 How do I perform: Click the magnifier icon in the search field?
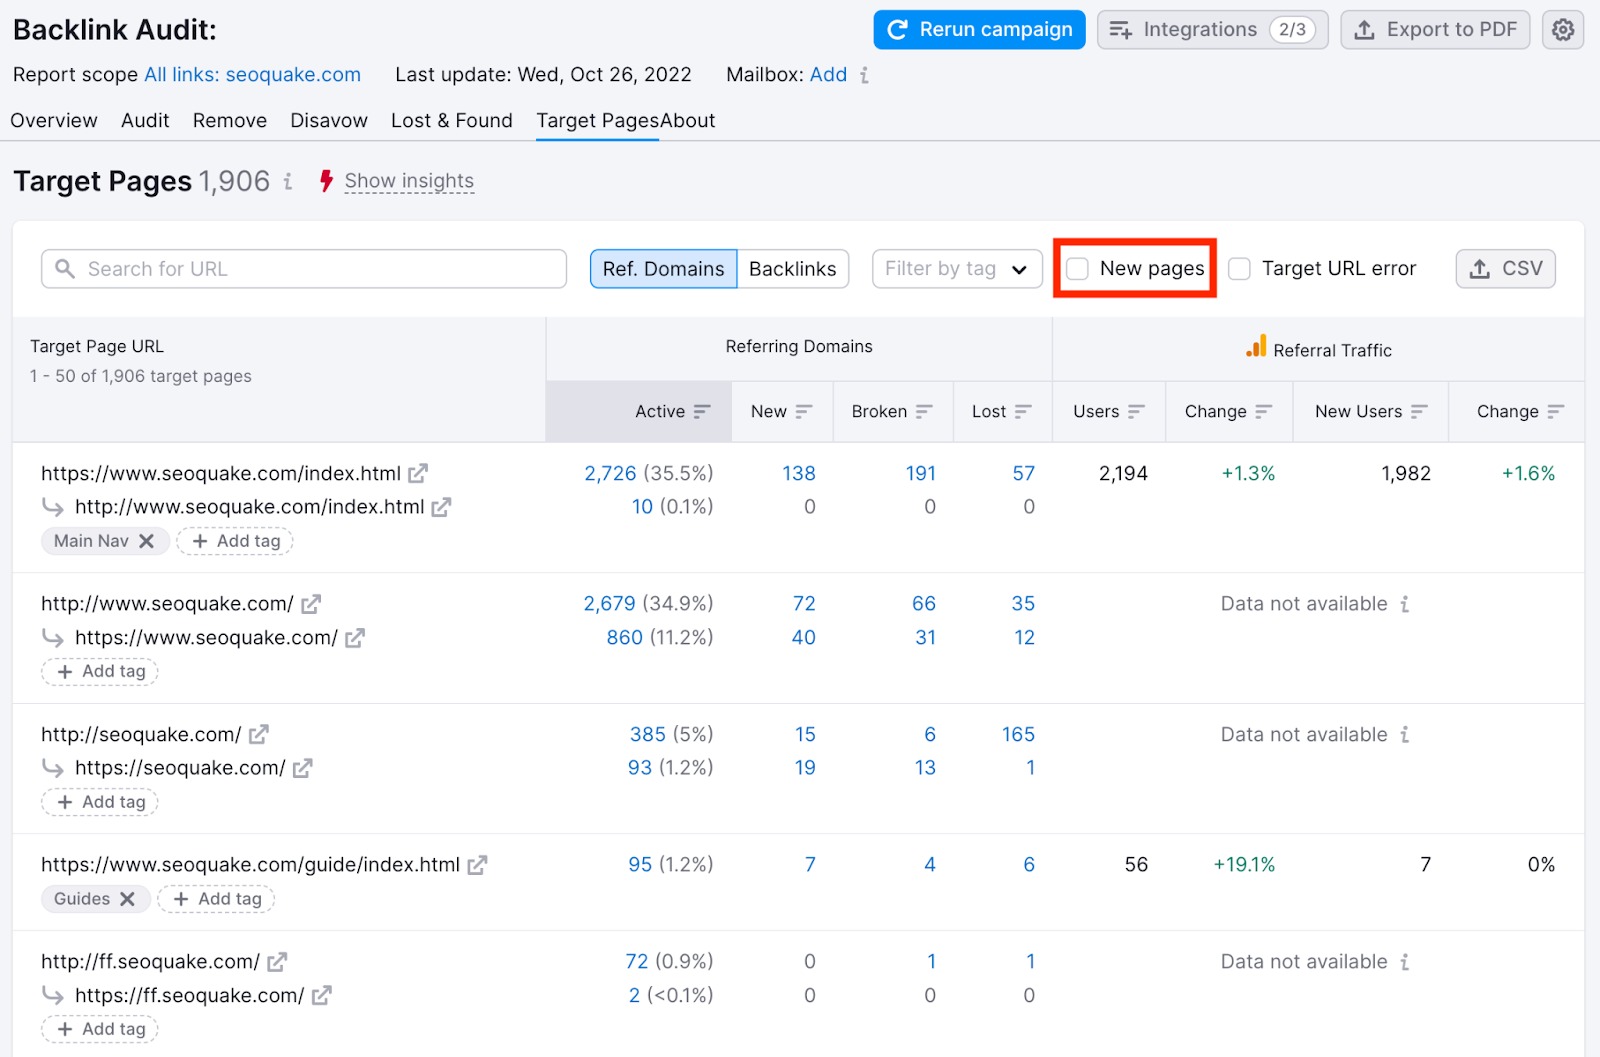(66, 268)
